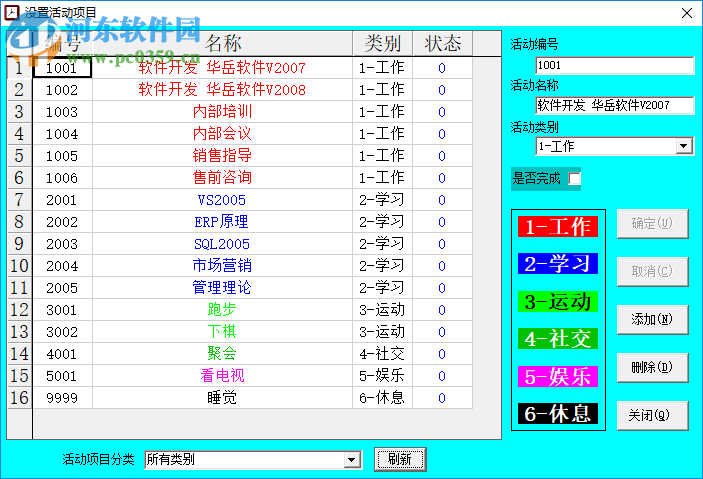Screen dimensions: 703x479
Task: Click the 确定(U) button
Action: (652, 223)
